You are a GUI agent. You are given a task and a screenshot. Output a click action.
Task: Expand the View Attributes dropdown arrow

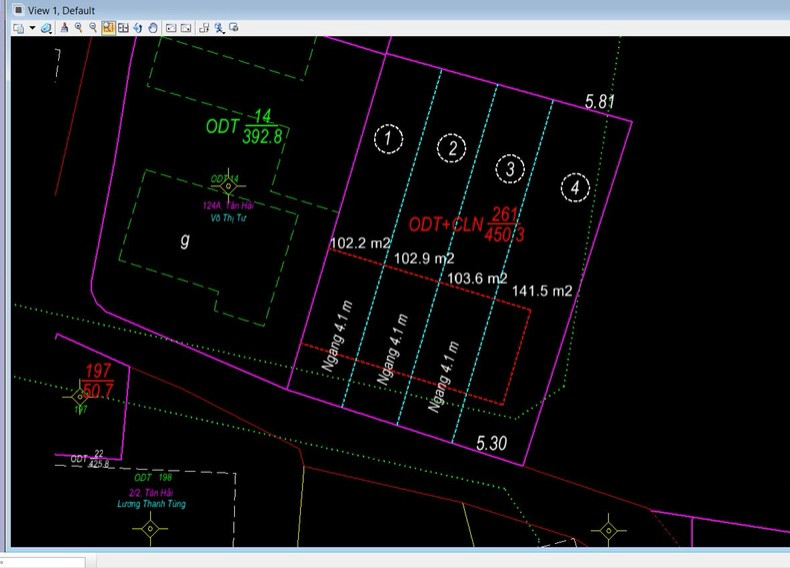[x=32, y=28]
